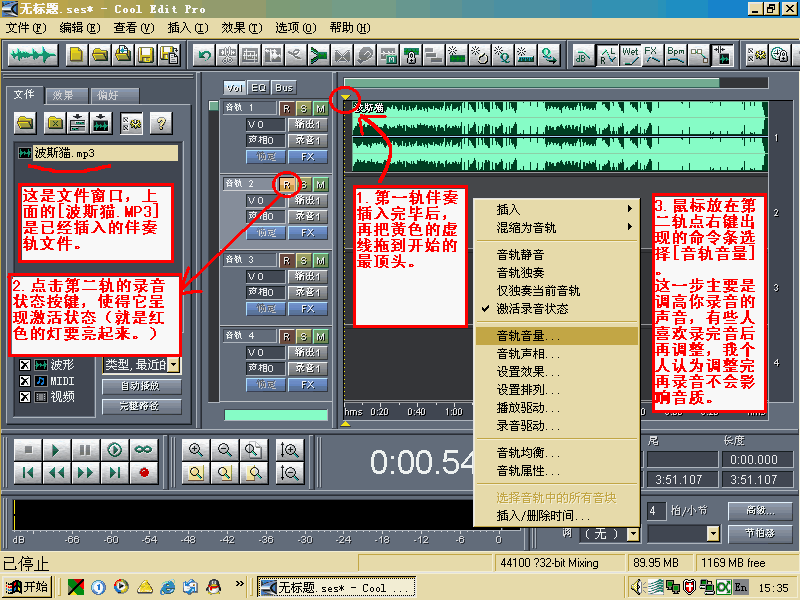
Task: Click the vertical zoom in icon
Action: point(289,449)
